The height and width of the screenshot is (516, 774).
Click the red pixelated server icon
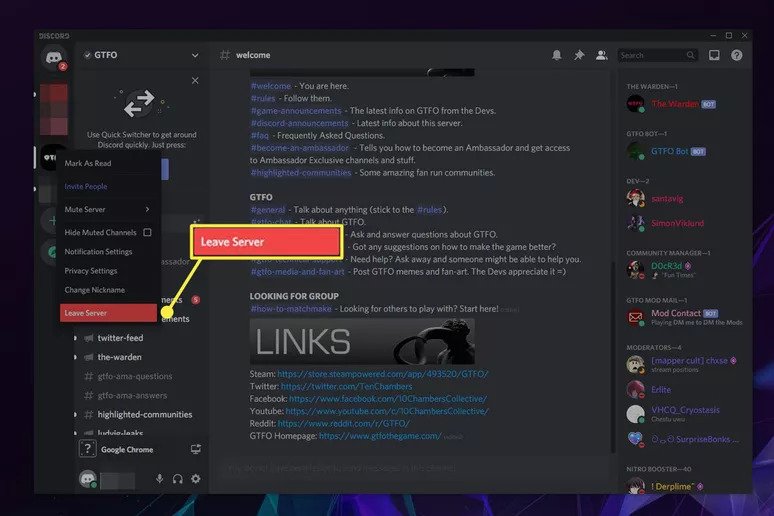point(54,109)
